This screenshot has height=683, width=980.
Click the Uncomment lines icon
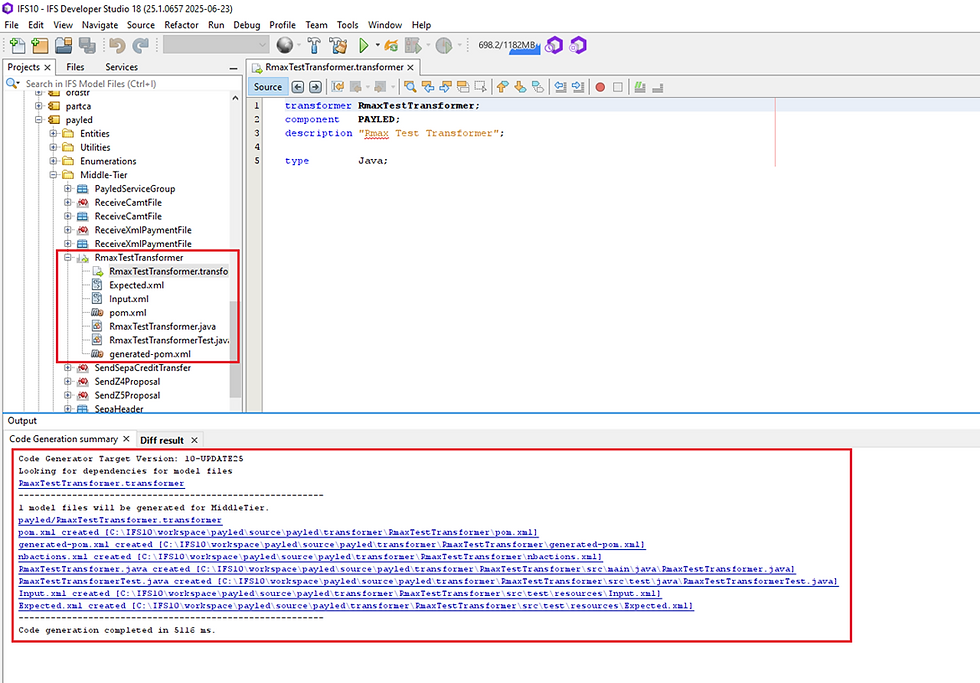click(658, 87)
